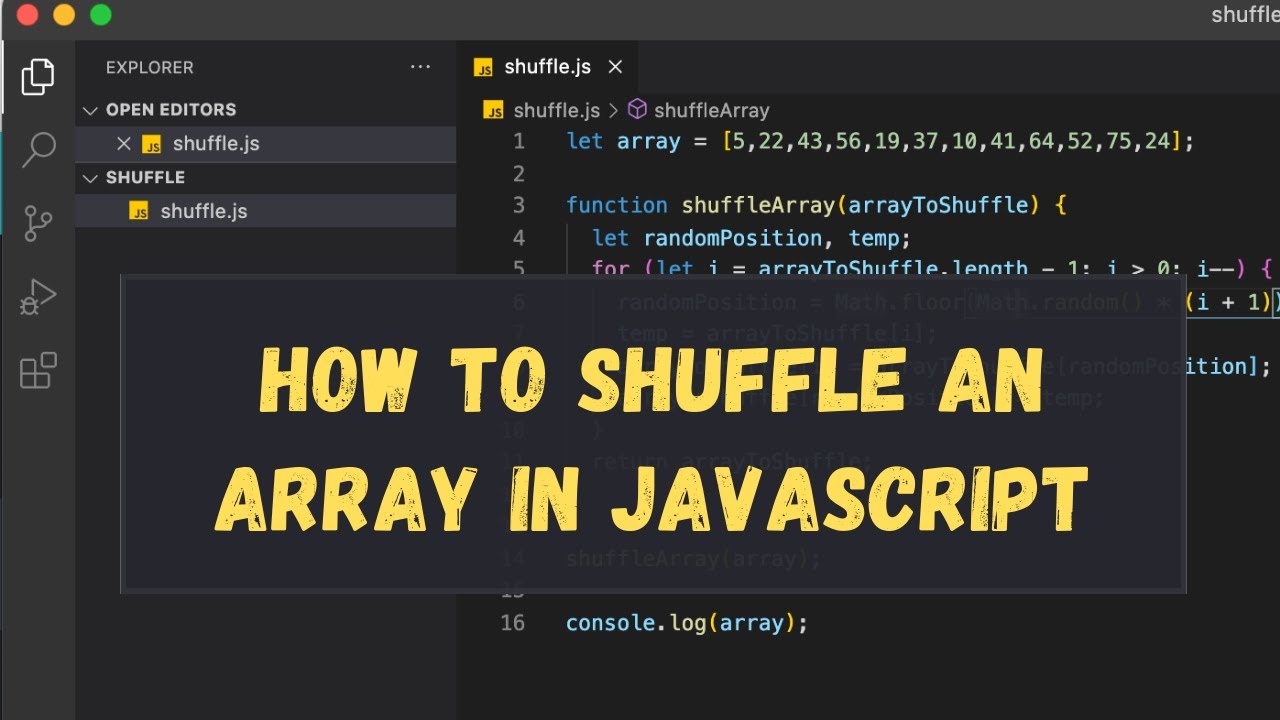Image resolution: width=1280 pixels, height=720 pixels.
Task: Collapse the OPEN EDITORS section
Action: (90, 110)
